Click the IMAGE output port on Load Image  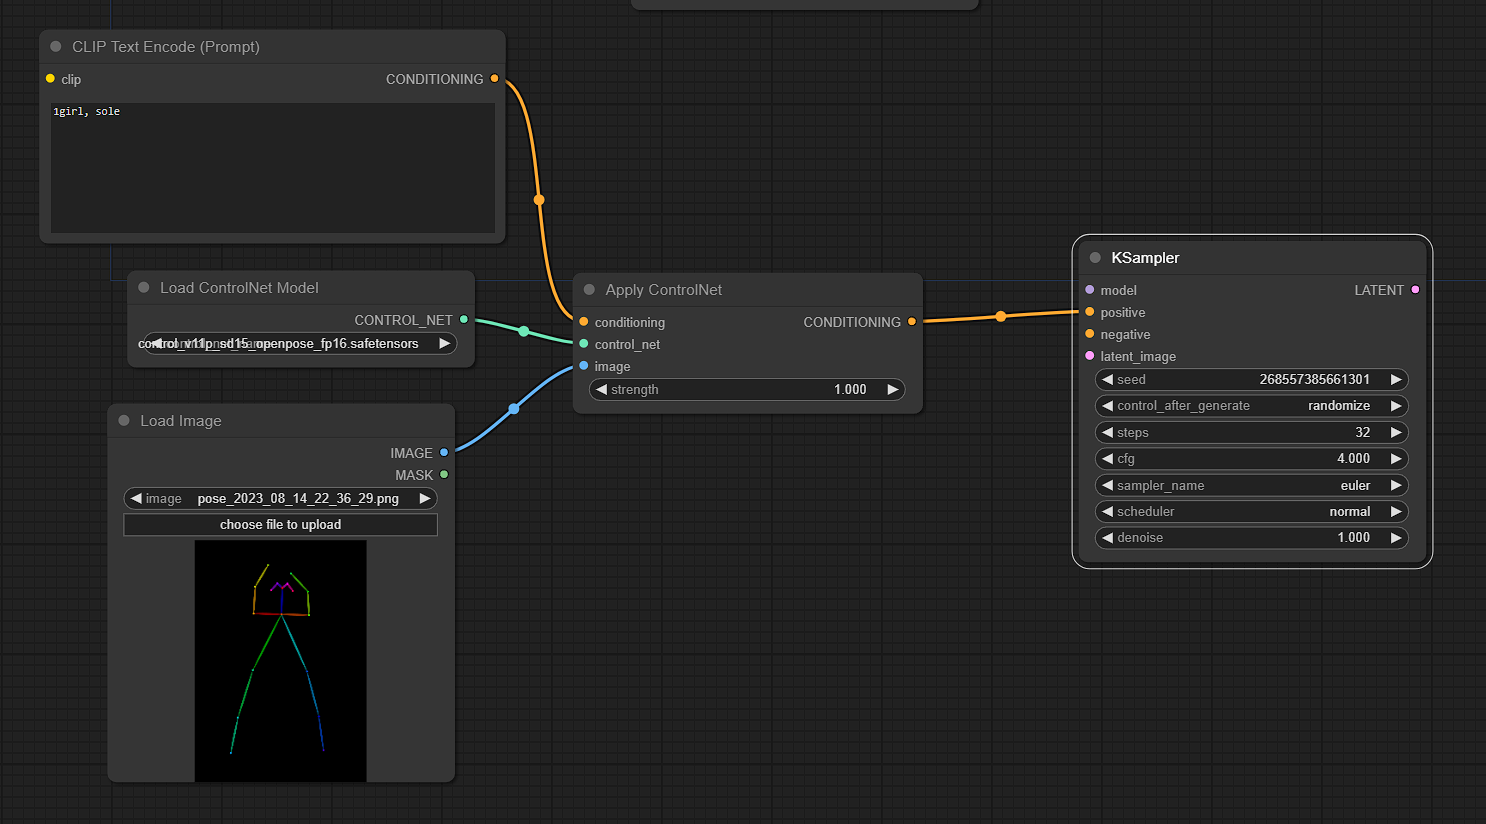[x=445, y=453]
